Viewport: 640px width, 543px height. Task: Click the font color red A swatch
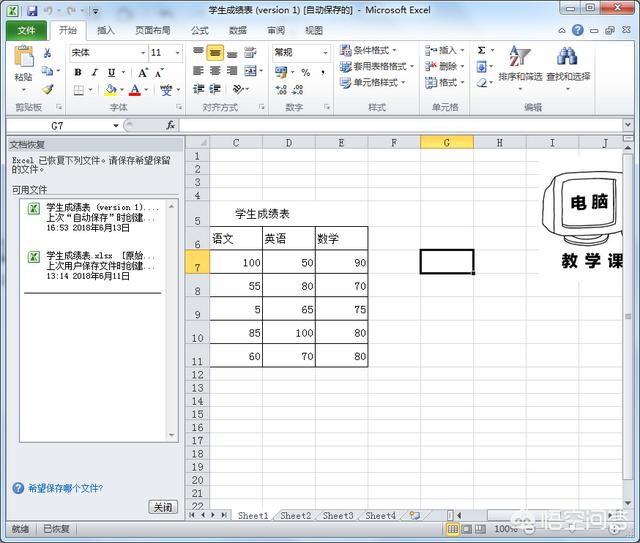(x=134, y=90)
